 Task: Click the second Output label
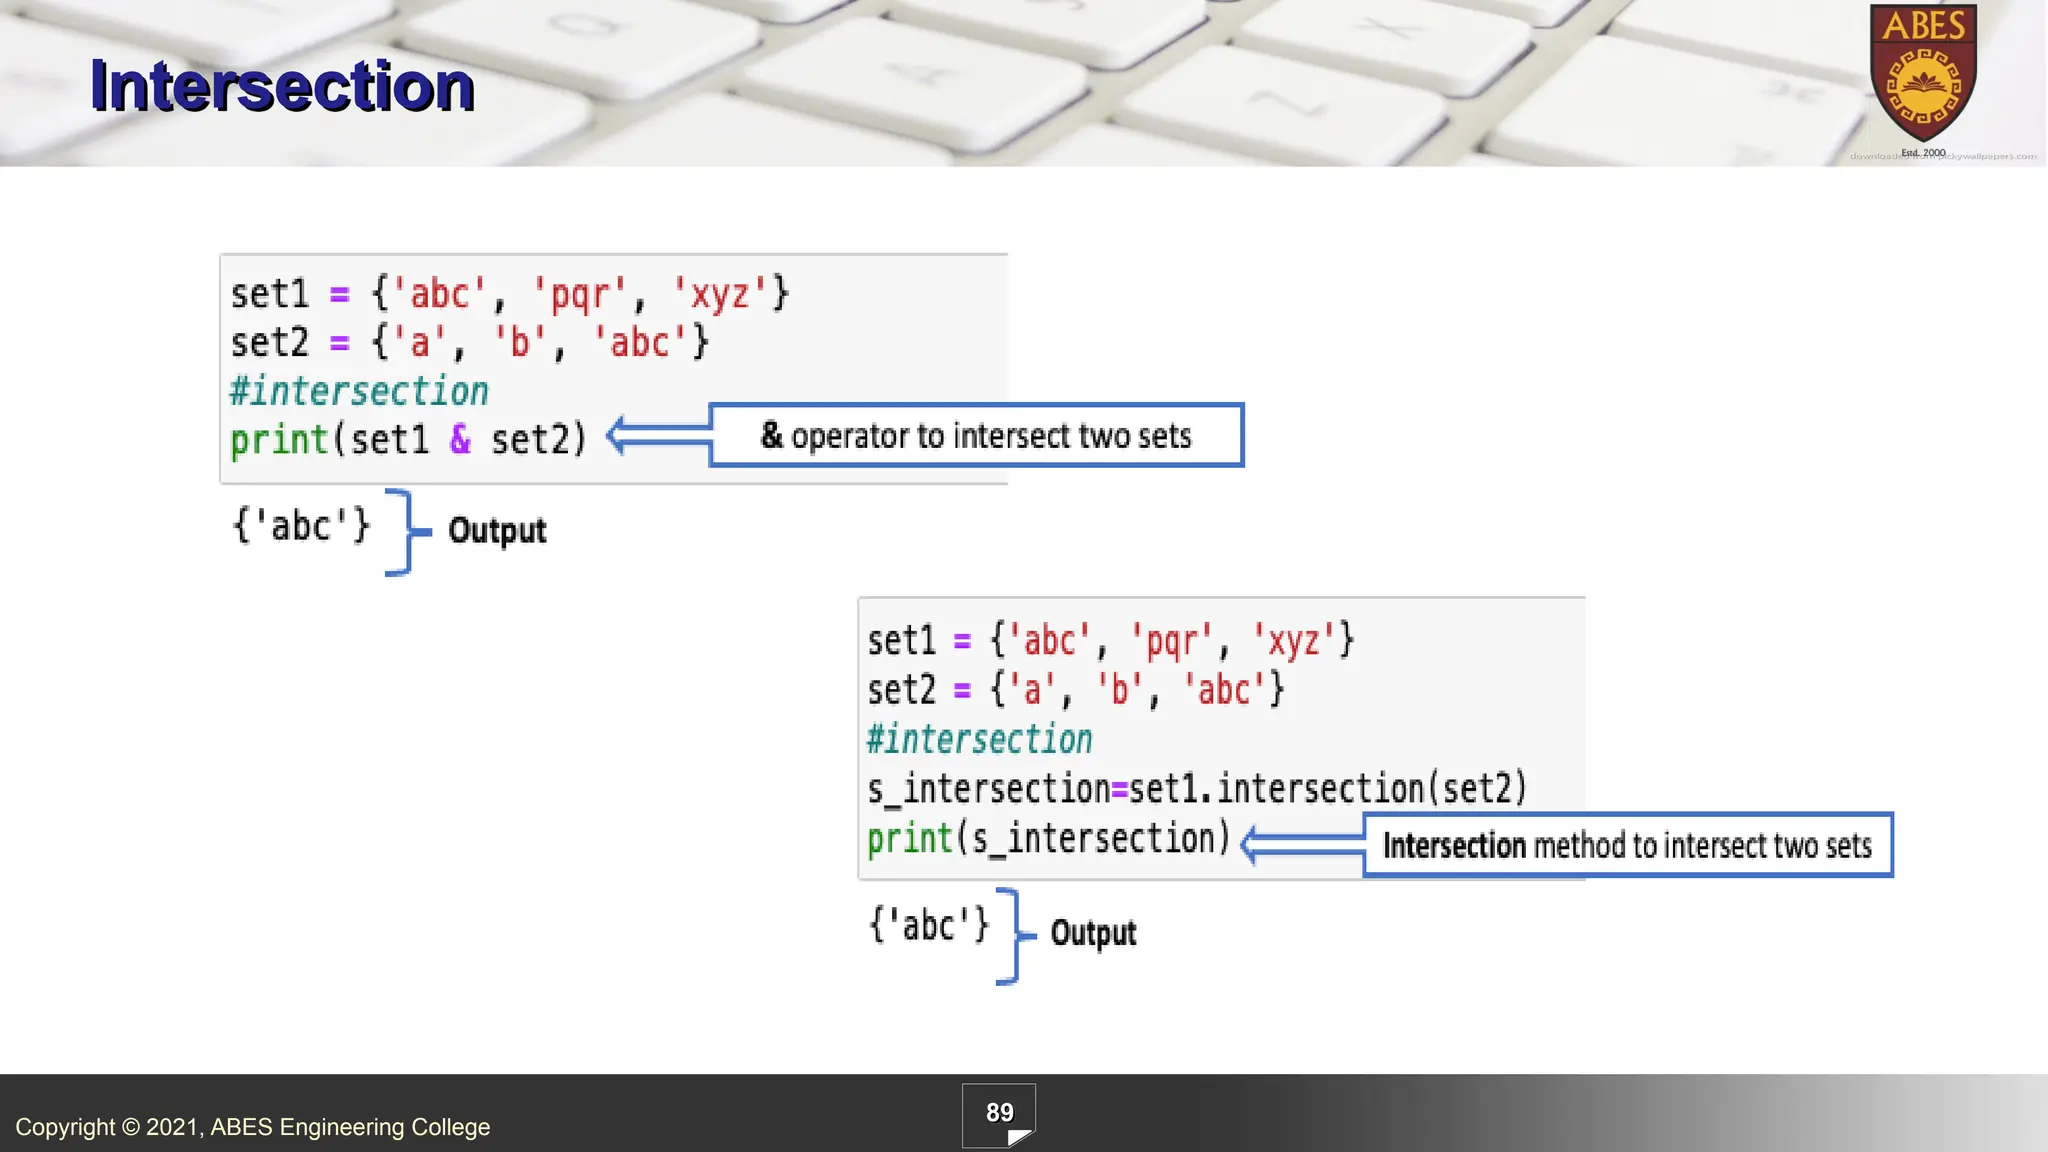[1093, 933]
